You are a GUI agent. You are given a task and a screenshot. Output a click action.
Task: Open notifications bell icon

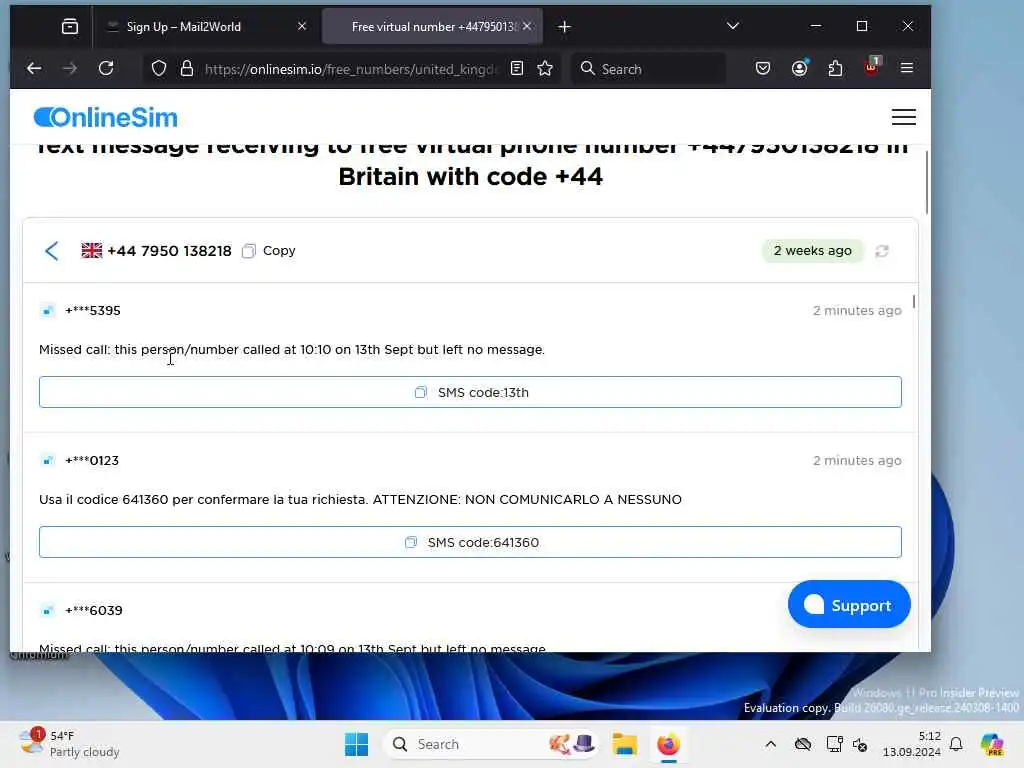point(956,744)
